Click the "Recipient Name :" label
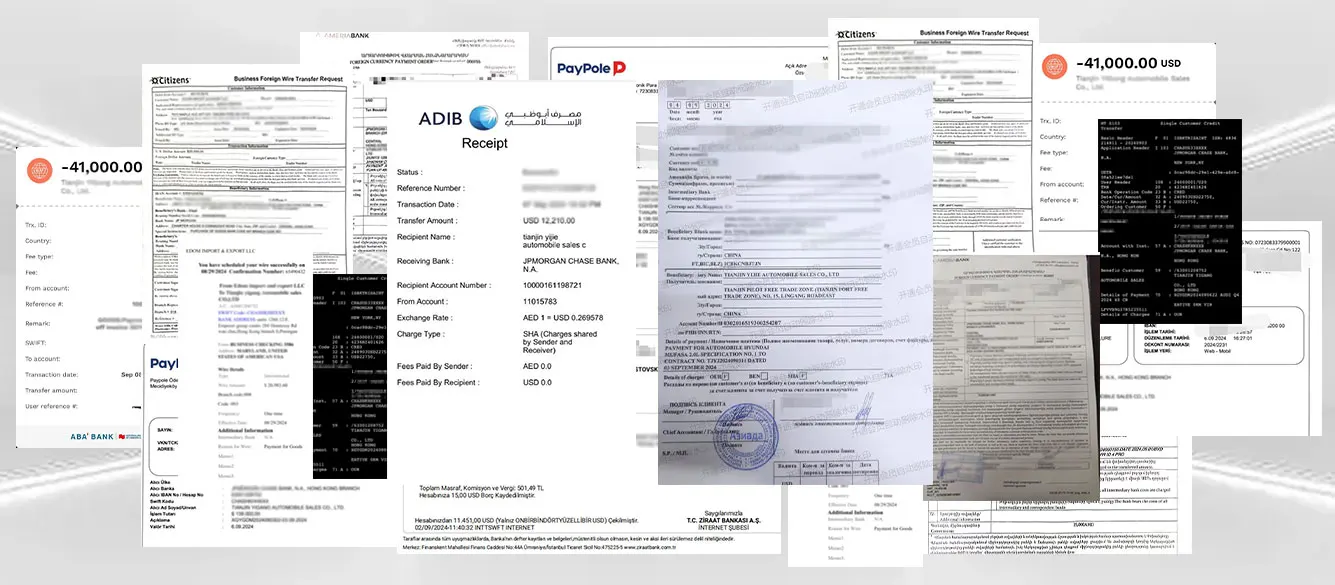 pyautogui.click(x=425, y=237)
